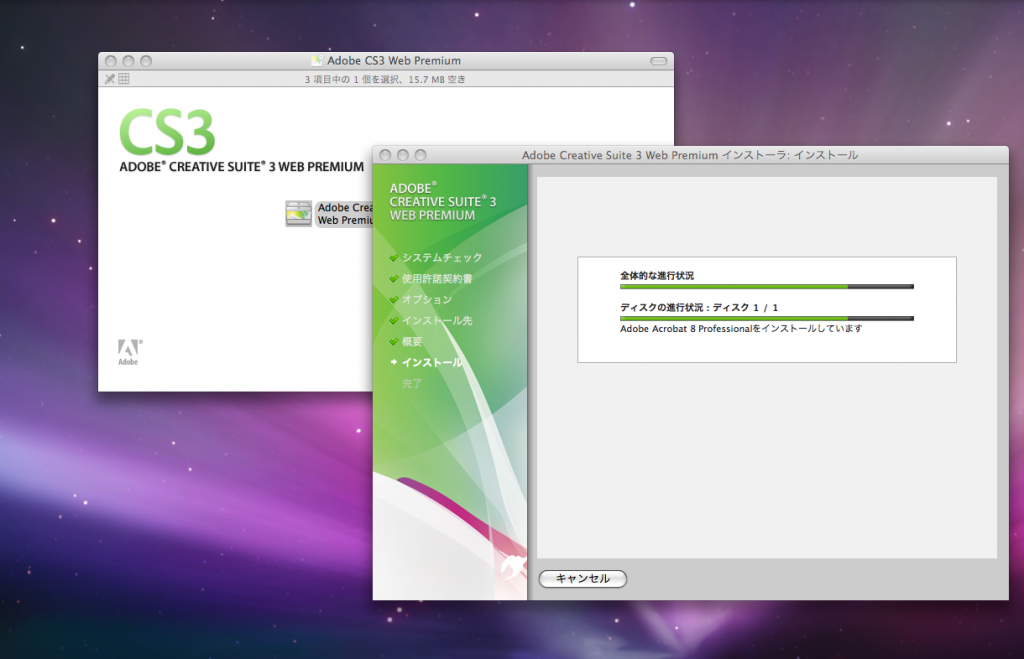Cancel the installation with the キャンセル button
Screen dimensions: 1024x659
pos(583,579)
